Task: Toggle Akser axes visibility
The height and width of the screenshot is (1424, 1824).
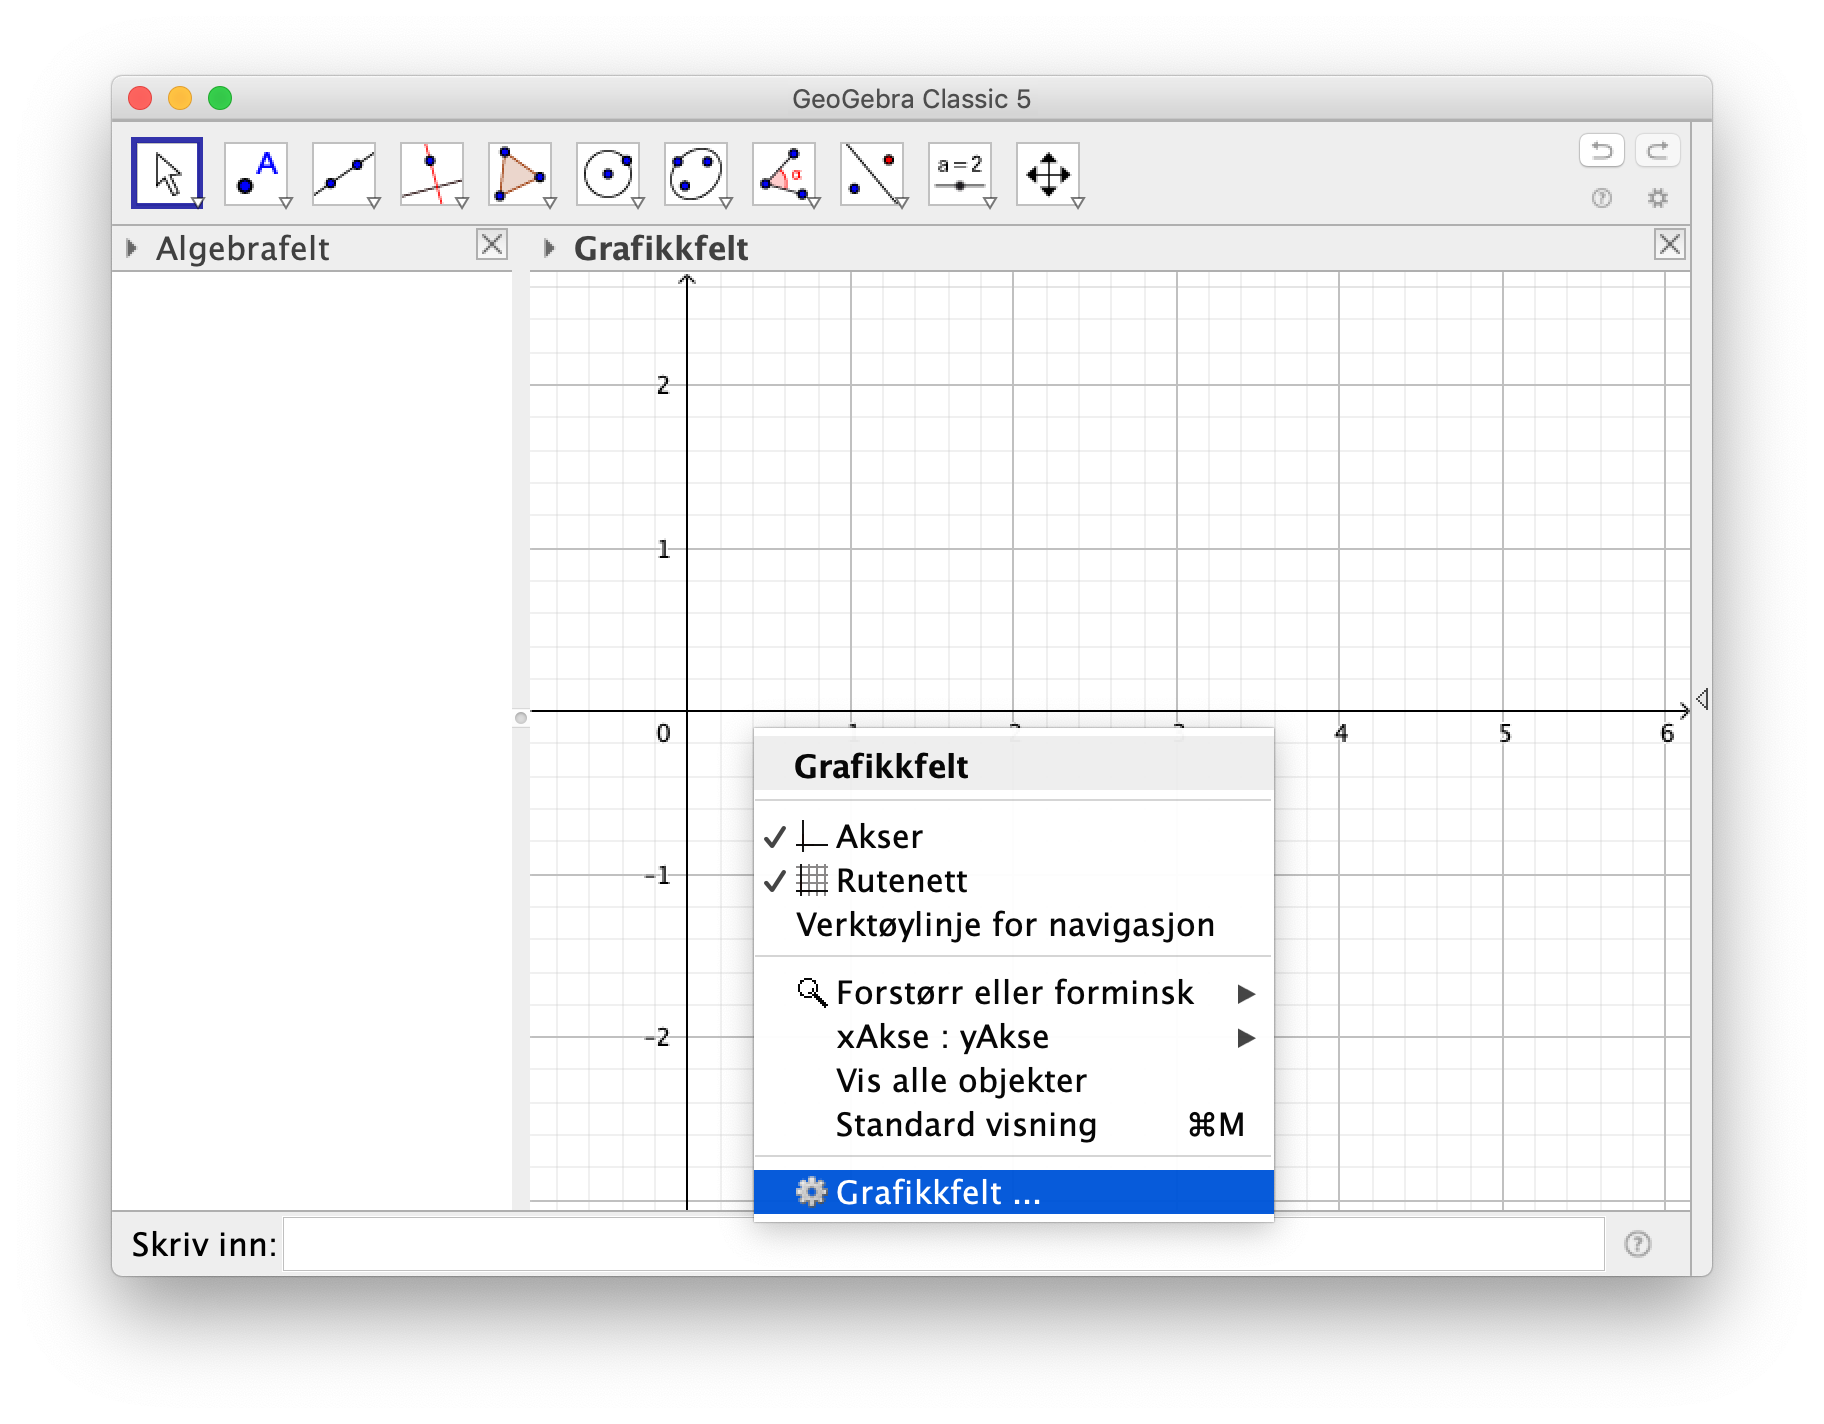Action: 1014,836
